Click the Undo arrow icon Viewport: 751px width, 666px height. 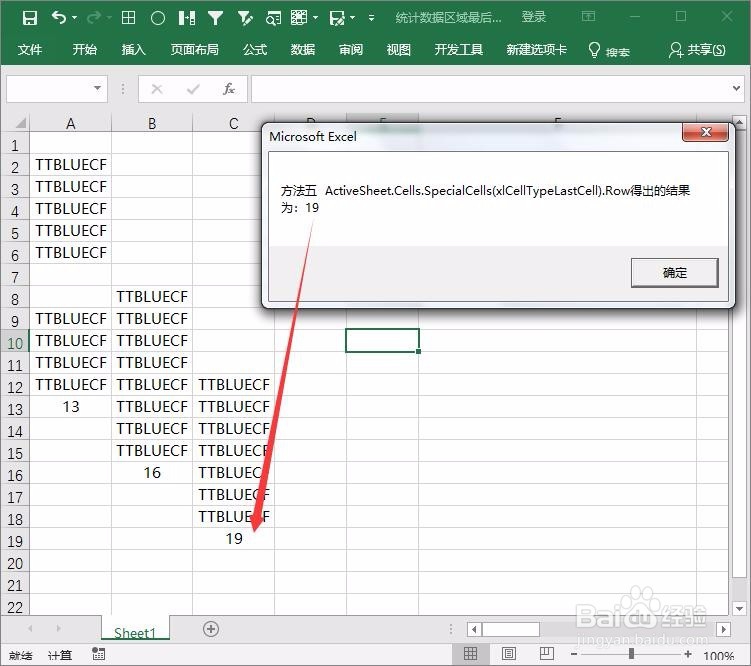tap(59, 18)
